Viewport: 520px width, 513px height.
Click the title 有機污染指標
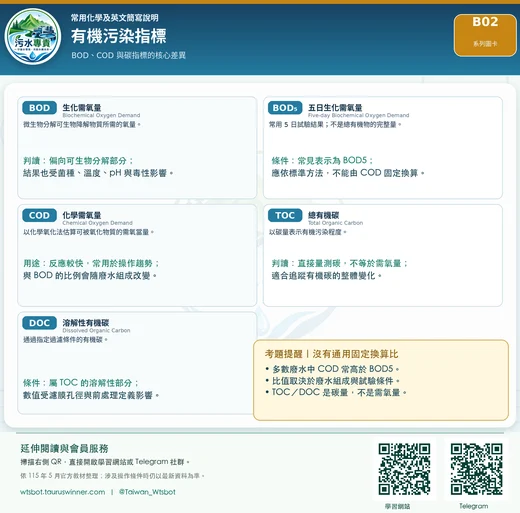click(x=119, y=36)
